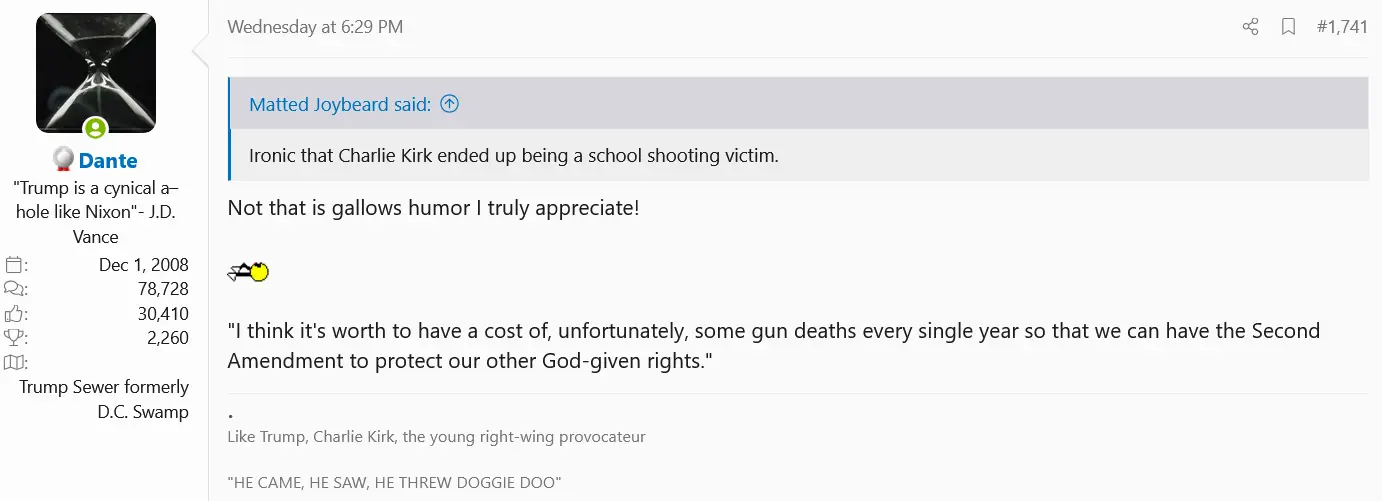Click the joined-date calendar icon
1382x501 pixels.
coord(14,266)
